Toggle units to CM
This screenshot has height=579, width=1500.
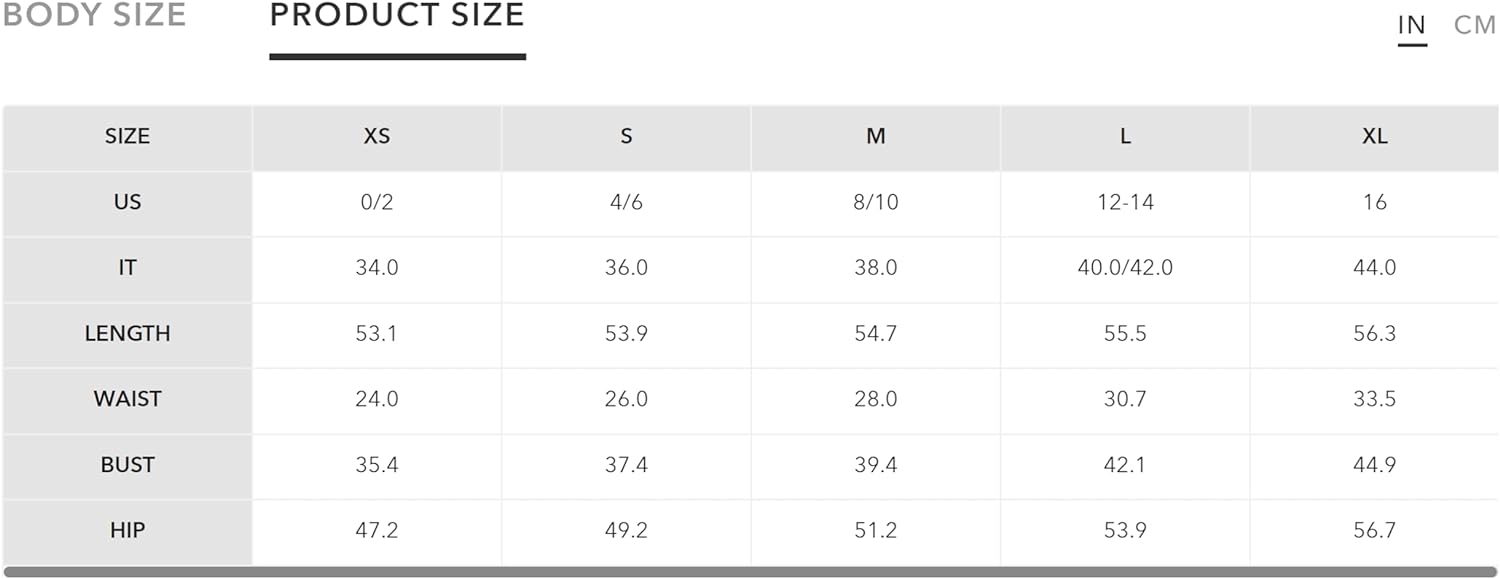click(x=1475, y=25)
